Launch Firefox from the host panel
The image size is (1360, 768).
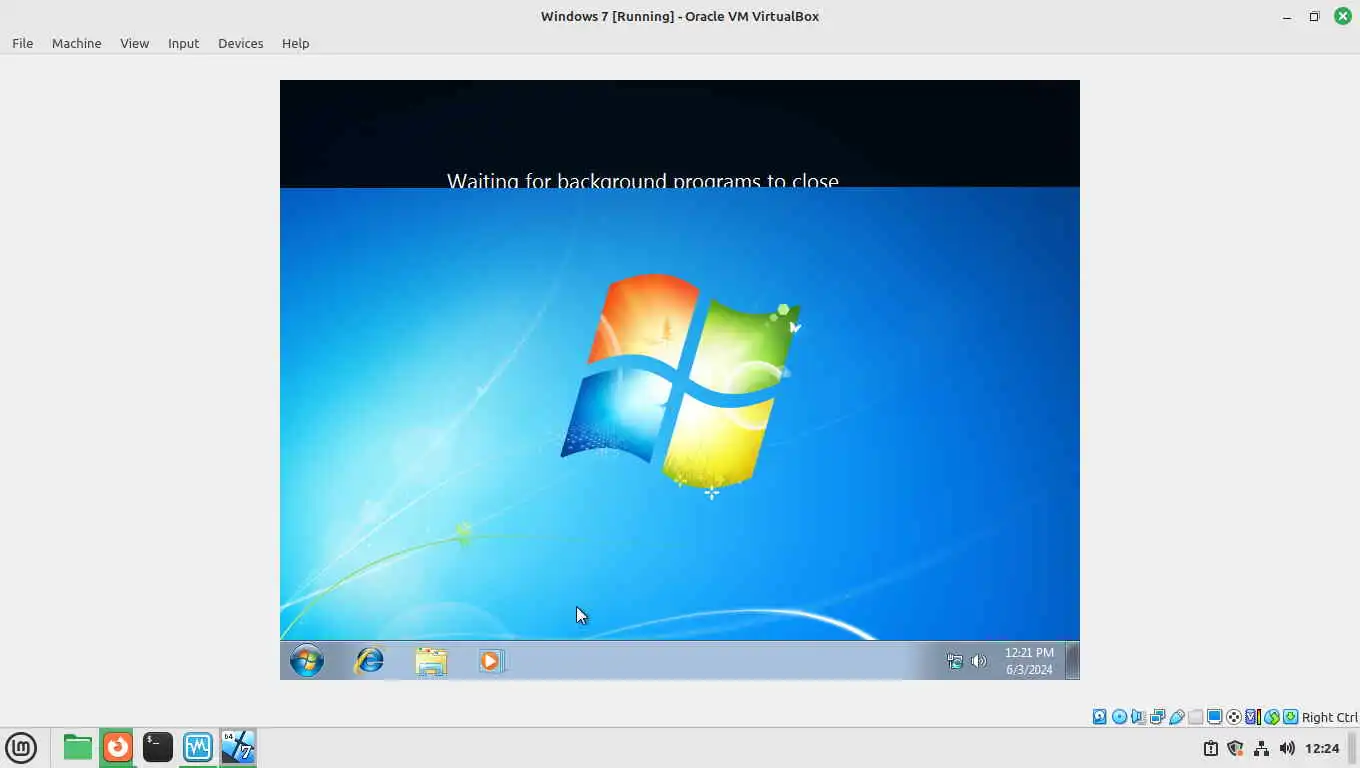point(118,747)
